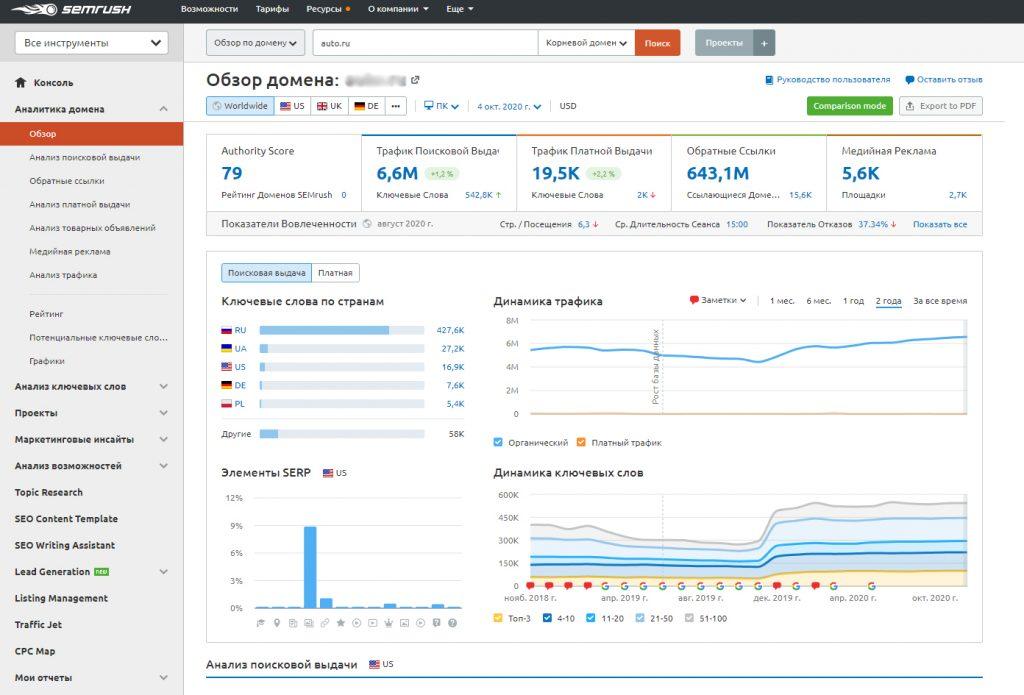Switch to Поисковая выдача toggle
This screenshot has height=695, width=1024.
tap(266, 273)
